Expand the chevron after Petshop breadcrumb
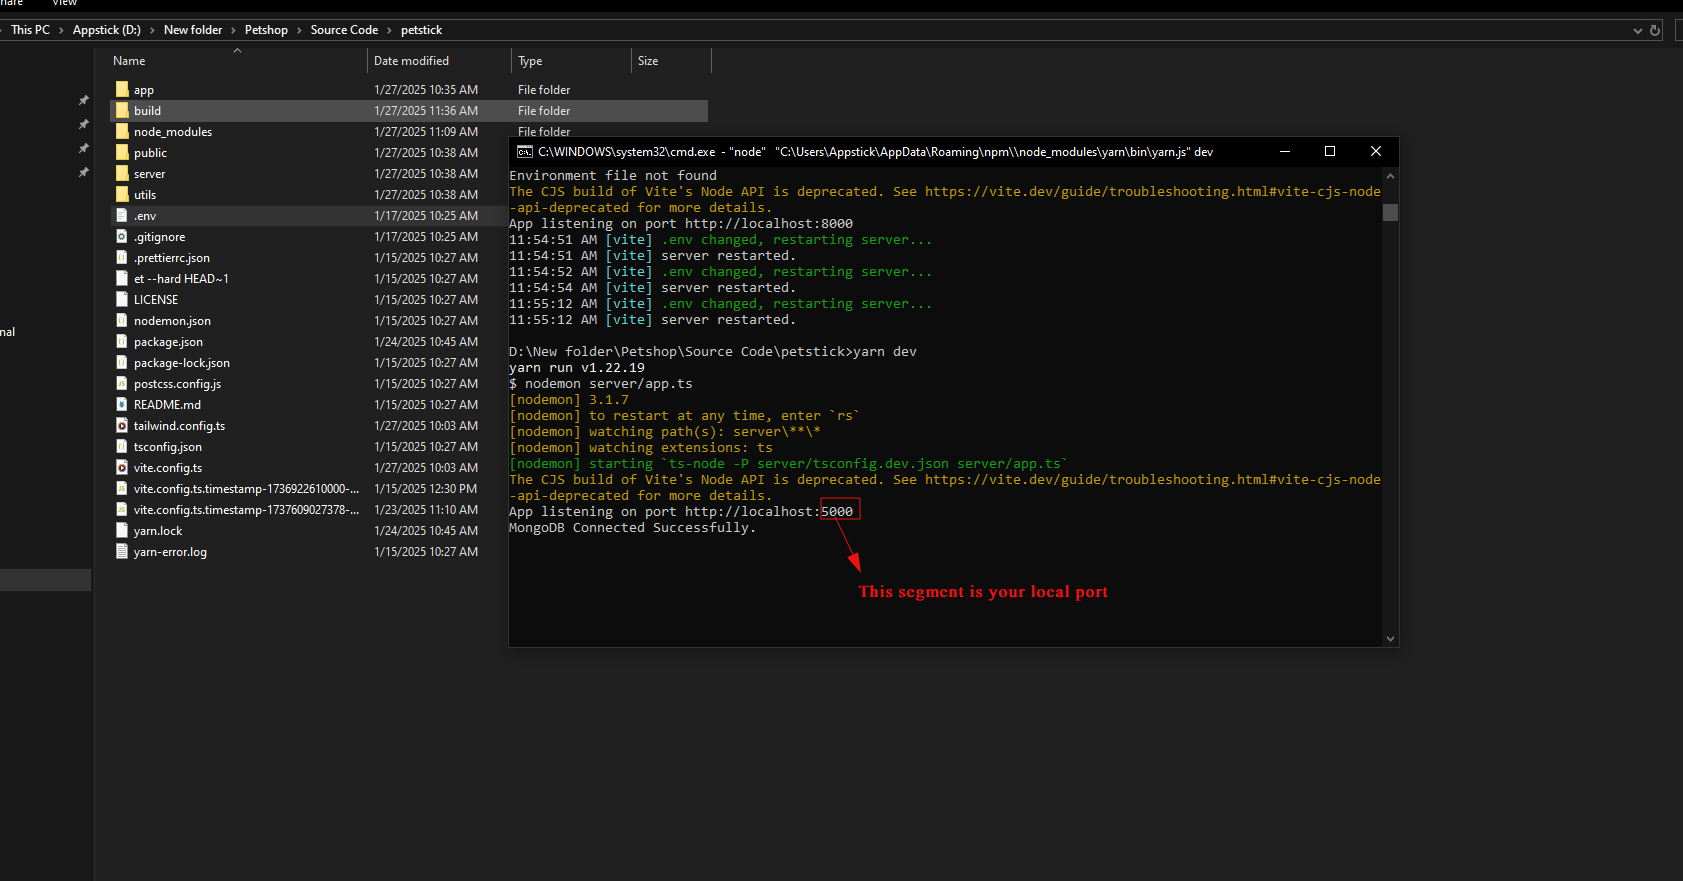Screen dimensions: 1683x881 pyautogui.click(x=299, y=30)
